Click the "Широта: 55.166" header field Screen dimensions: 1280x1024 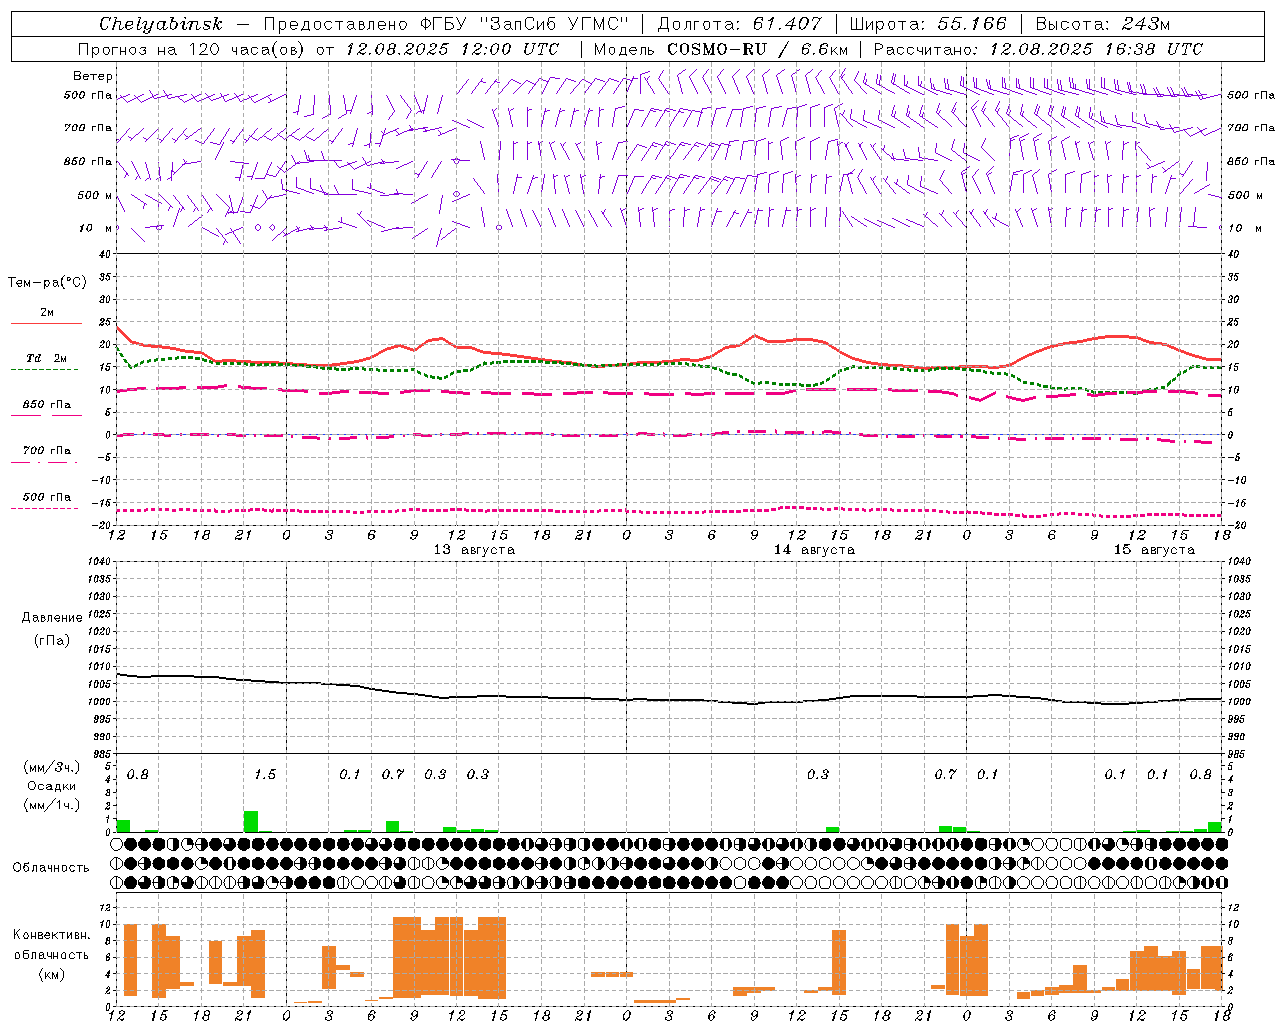coord(928,24)
